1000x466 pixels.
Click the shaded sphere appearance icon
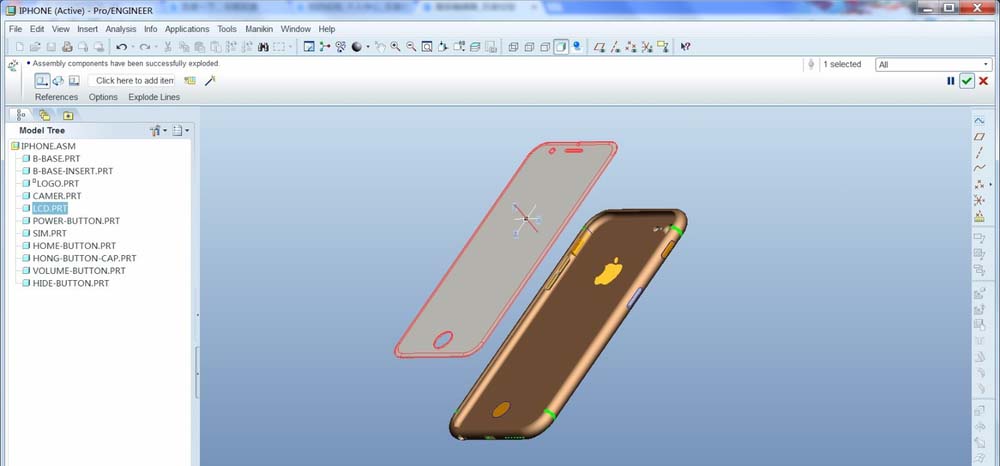(x=357, y=47)
